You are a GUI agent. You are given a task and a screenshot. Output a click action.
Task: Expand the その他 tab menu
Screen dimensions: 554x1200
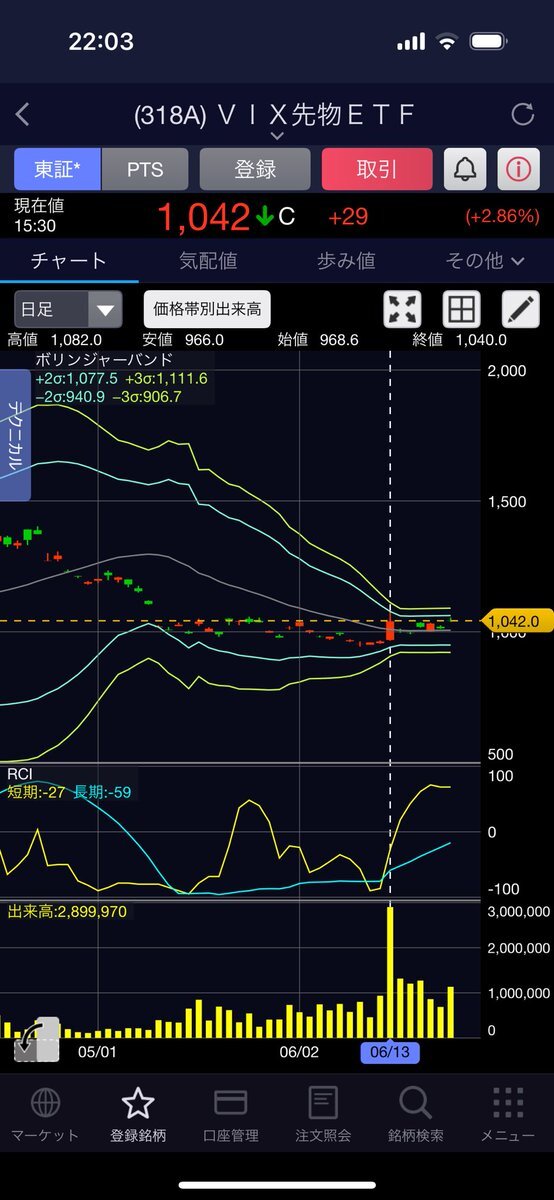[485, 261]
